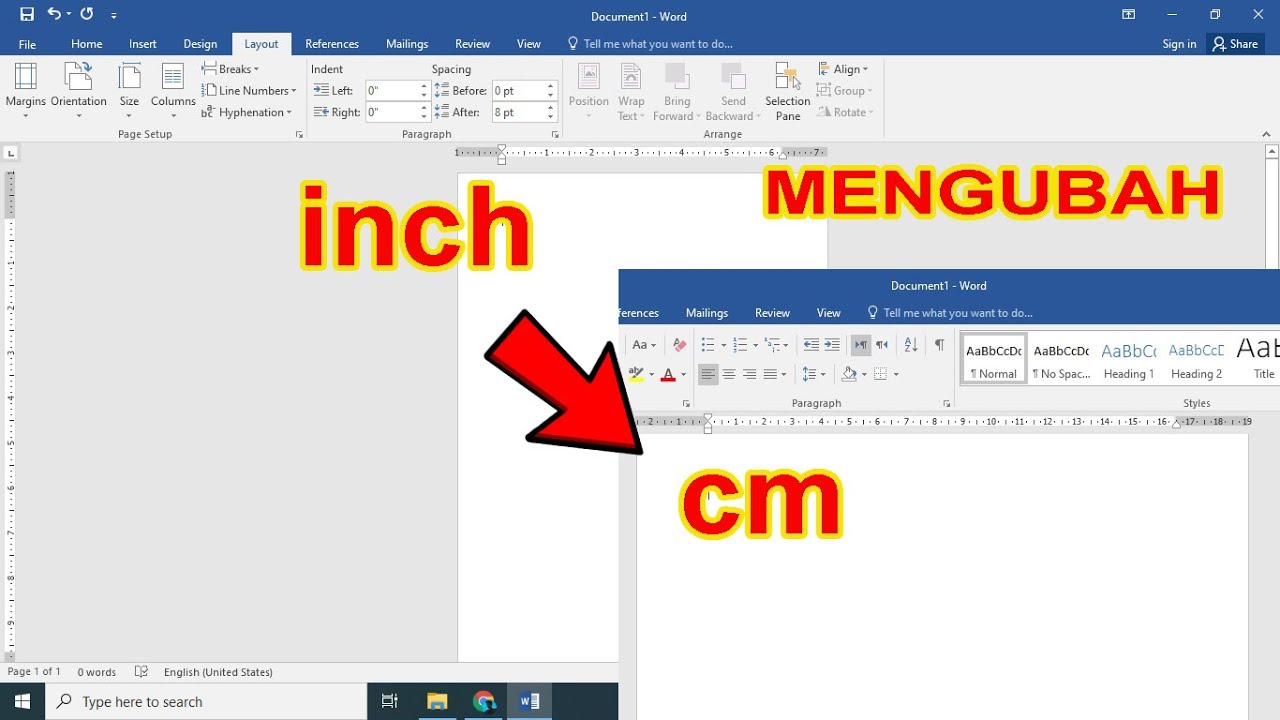Open Task View on the taskbar
This screenshot has height=720, width=1280.
(x=390, y=701)
